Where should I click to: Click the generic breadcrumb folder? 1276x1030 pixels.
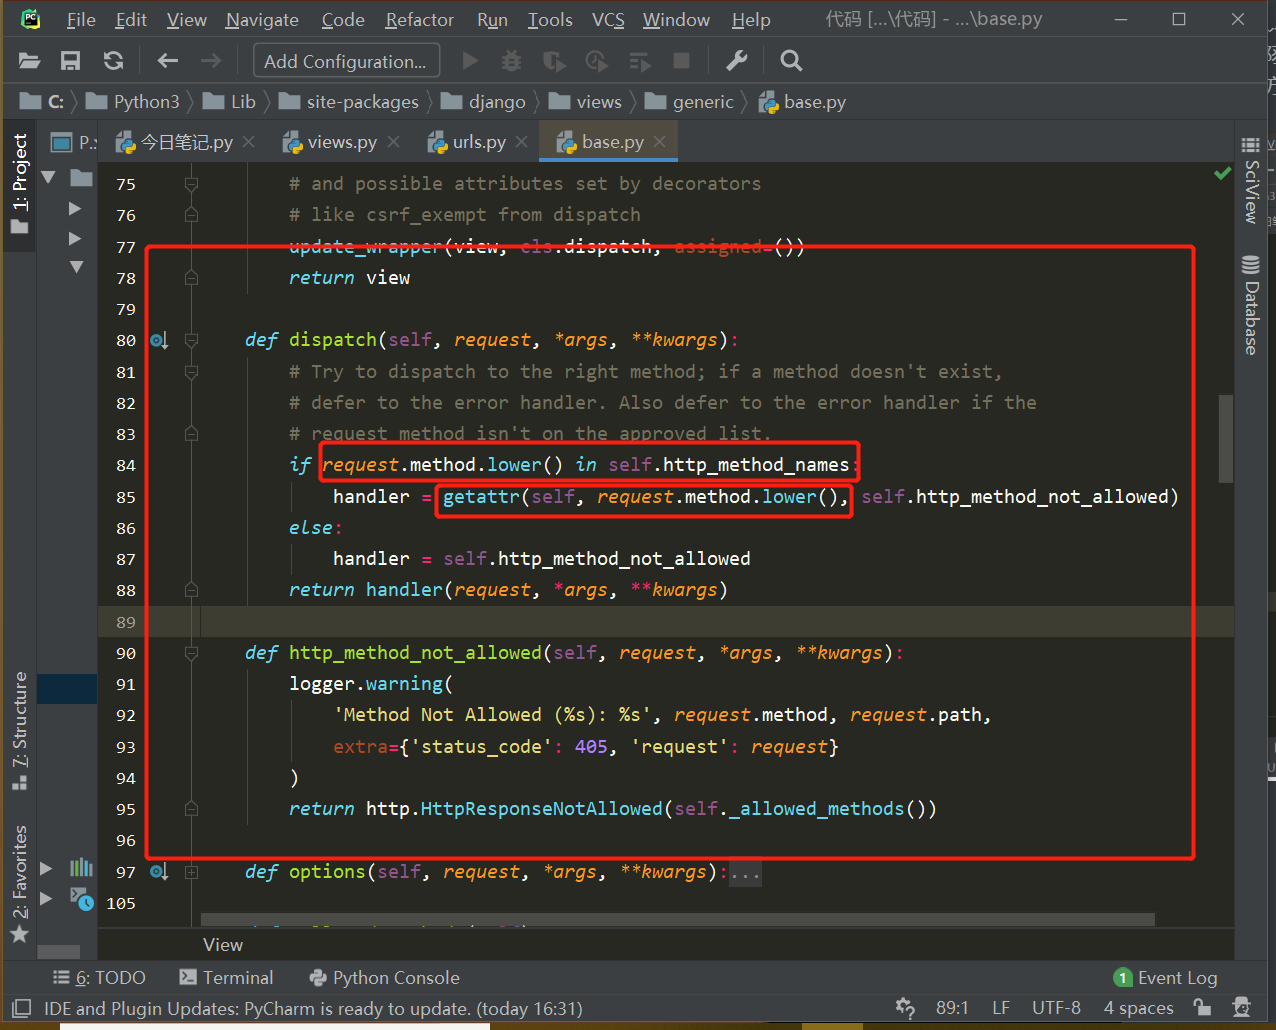click(x=690, y=102)
